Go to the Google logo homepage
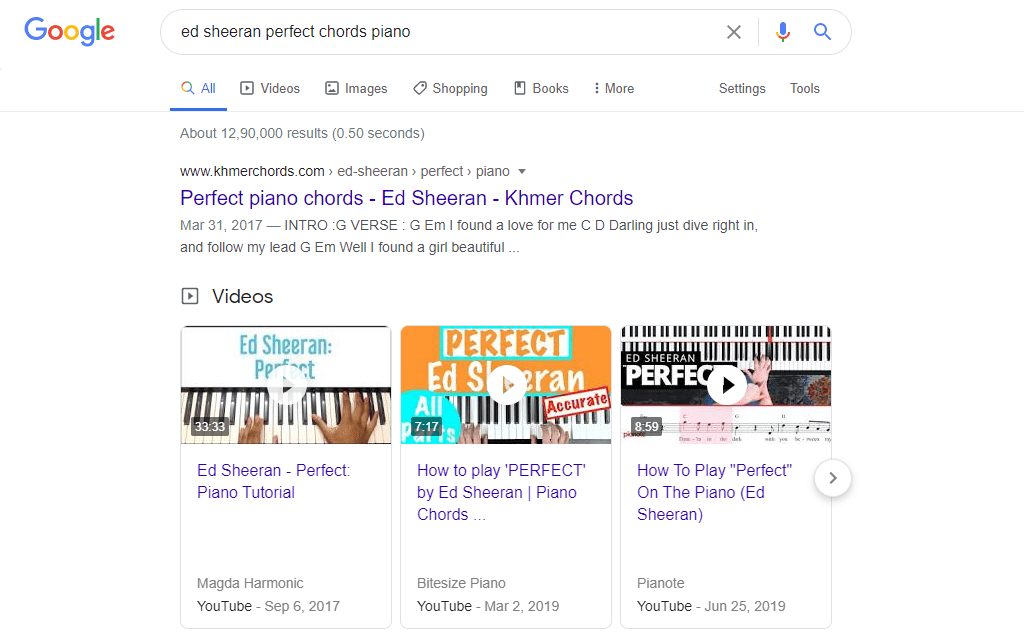Screen dimensions: 1024x636 pos(69,31)
